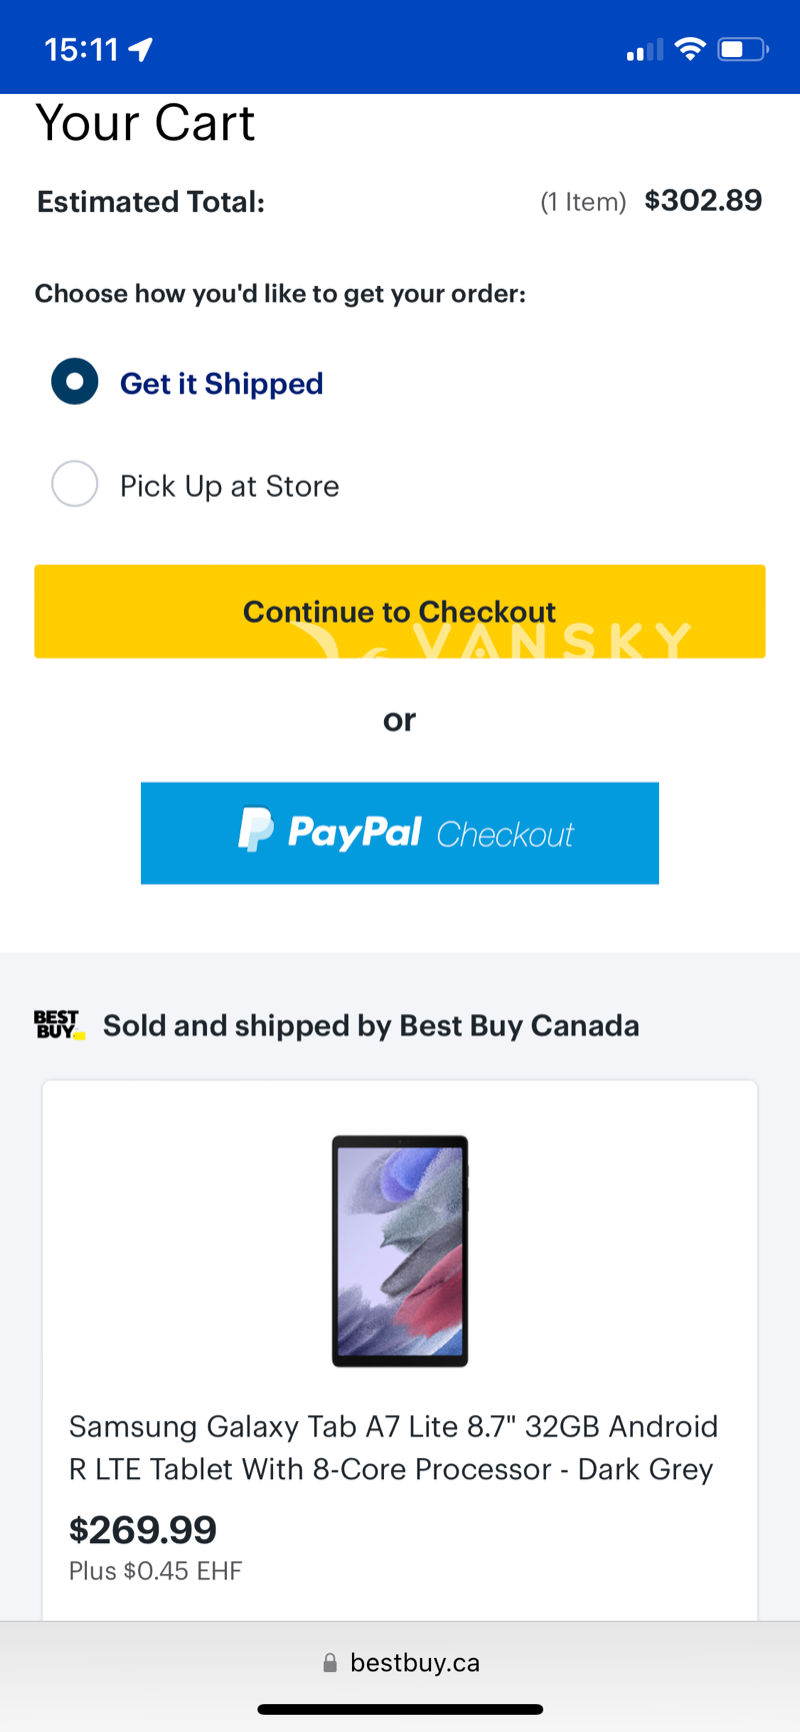Tap the Your Cart page heading
The image size is (800, 1732).
coord(146,123)
